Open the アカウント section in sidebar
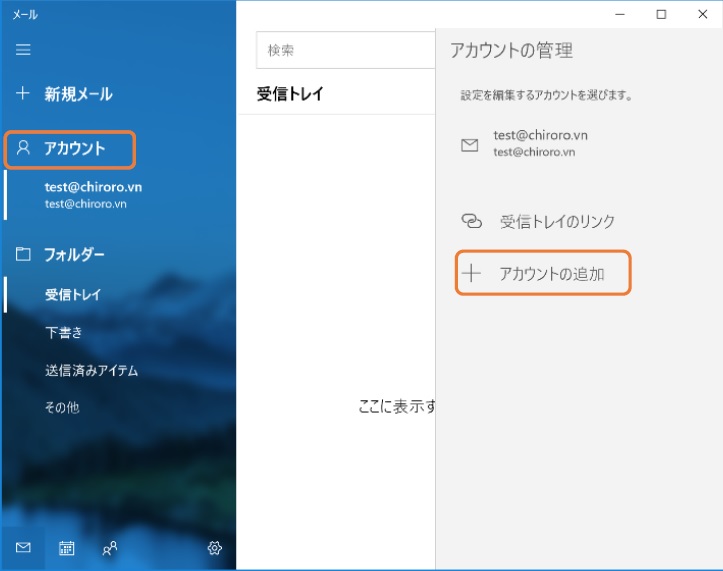The image size is (723, 571). (70, 149)
